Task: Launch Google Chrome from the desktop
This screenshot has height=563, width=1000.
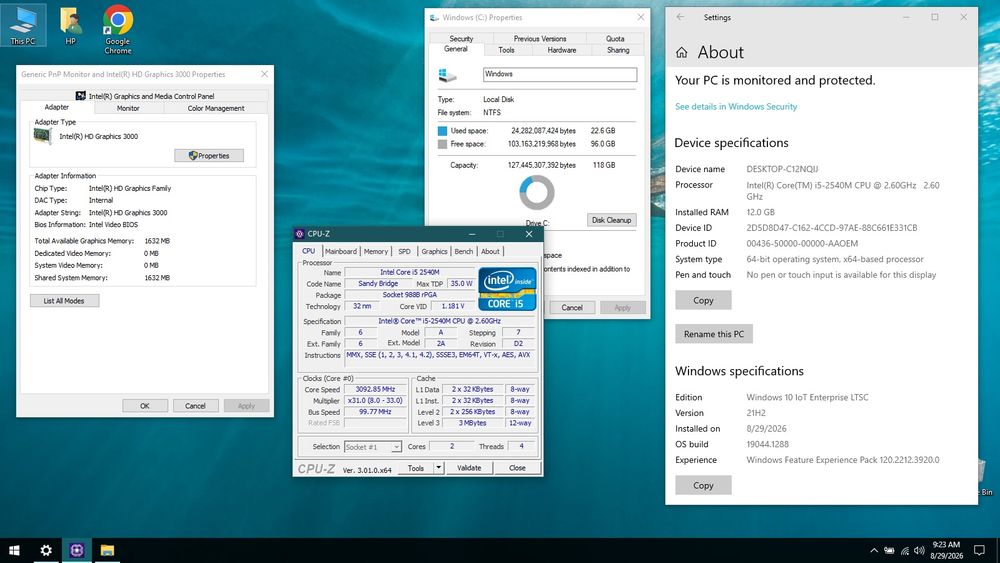Action: tap(118, 29)
